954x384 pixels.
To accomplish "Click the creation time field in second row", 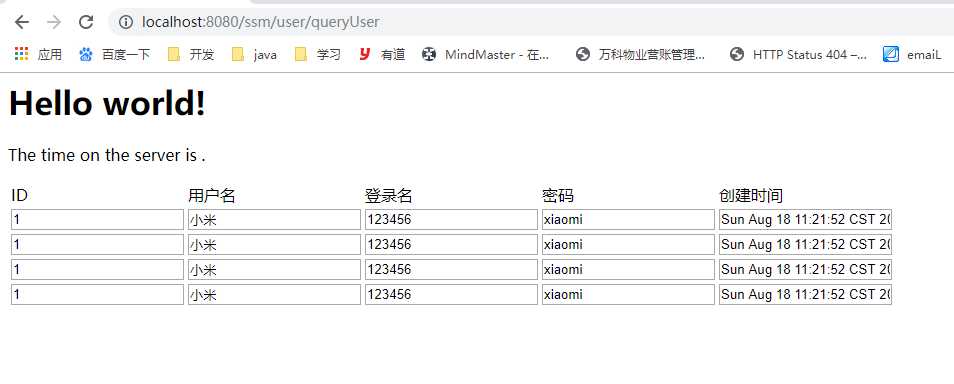I will (x=806, y=245).
